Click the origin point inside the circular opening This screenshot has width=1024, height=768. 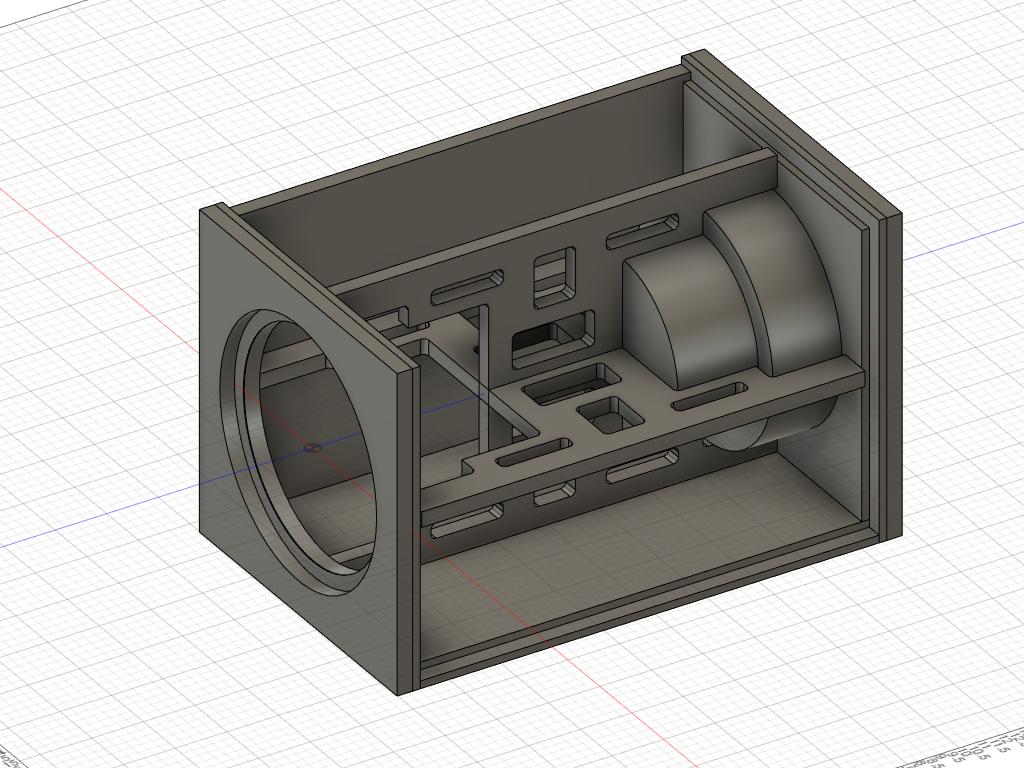[313, 449]
